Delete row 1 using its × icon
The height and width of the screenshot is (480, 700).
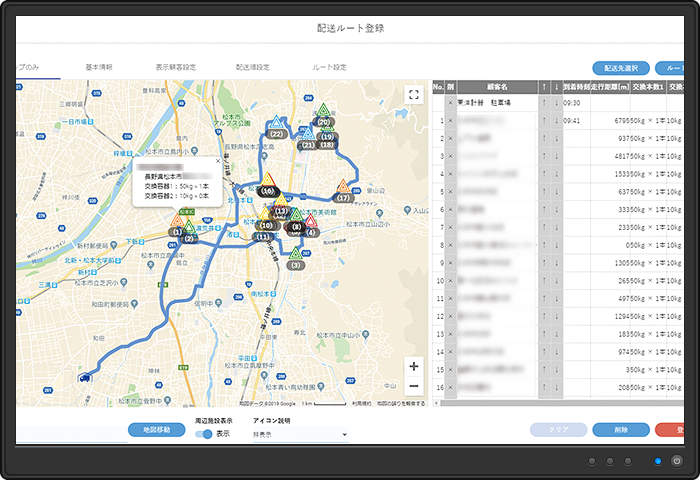[x=450, y=122]
